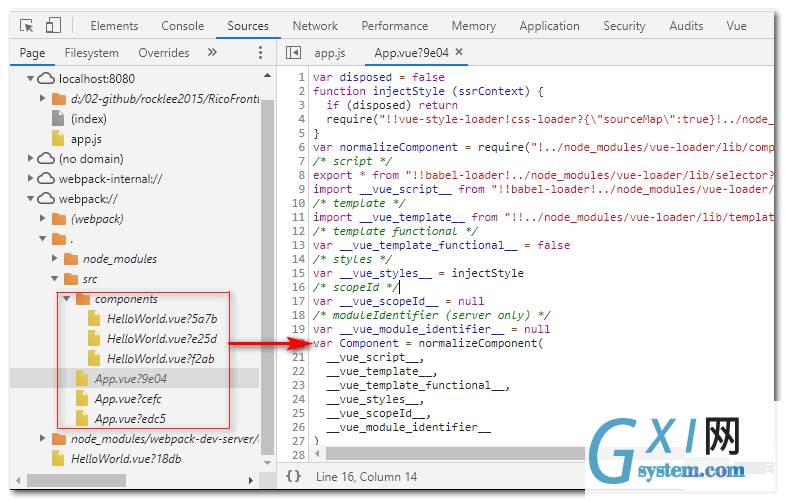Activate the inspect element picker icon

click(x=27, y=26)
